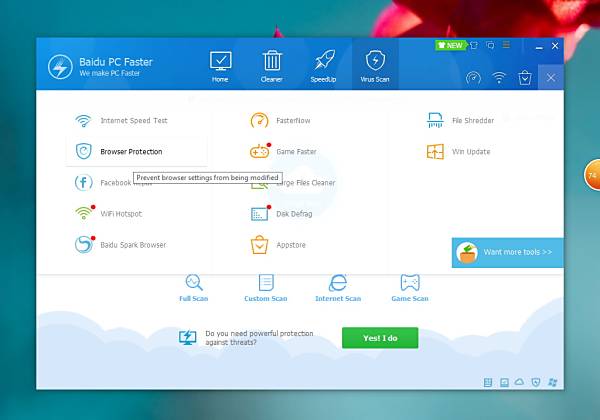The width and height of the screenshot is (600, 420).
Task: Click the first engine icon at bottom right
Action: (x=488, y=382)
